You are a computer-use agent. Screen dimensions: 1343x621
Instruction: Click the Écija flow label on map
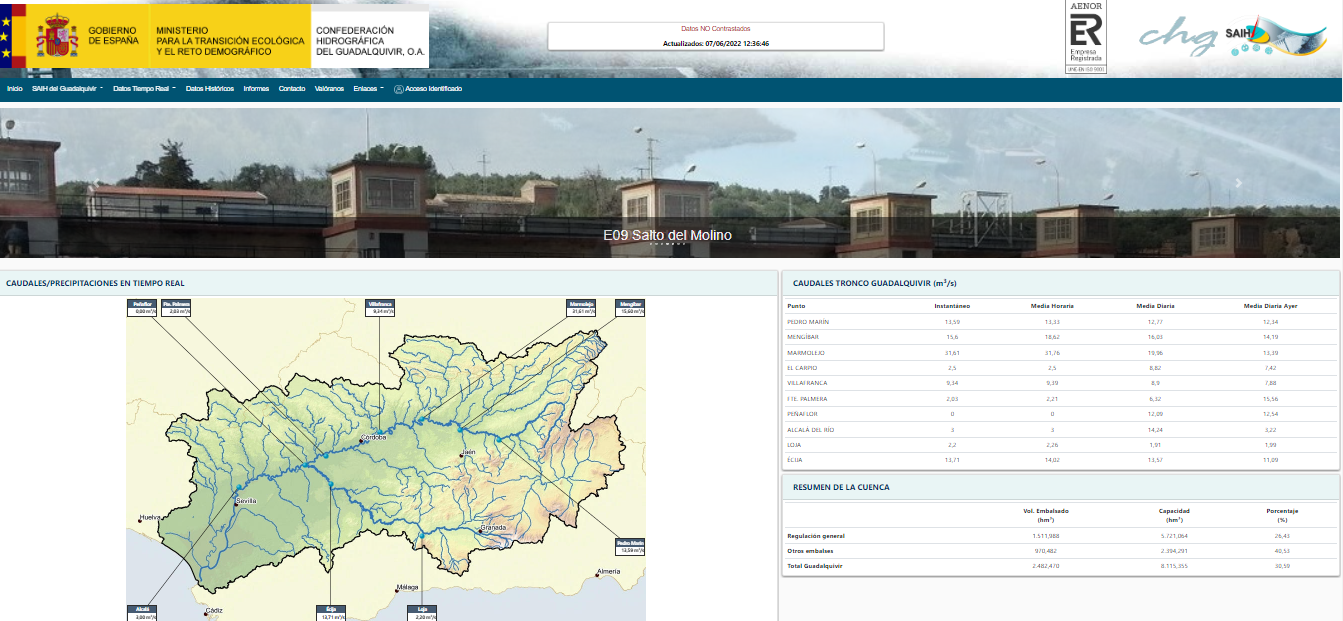tap(331, 612)
